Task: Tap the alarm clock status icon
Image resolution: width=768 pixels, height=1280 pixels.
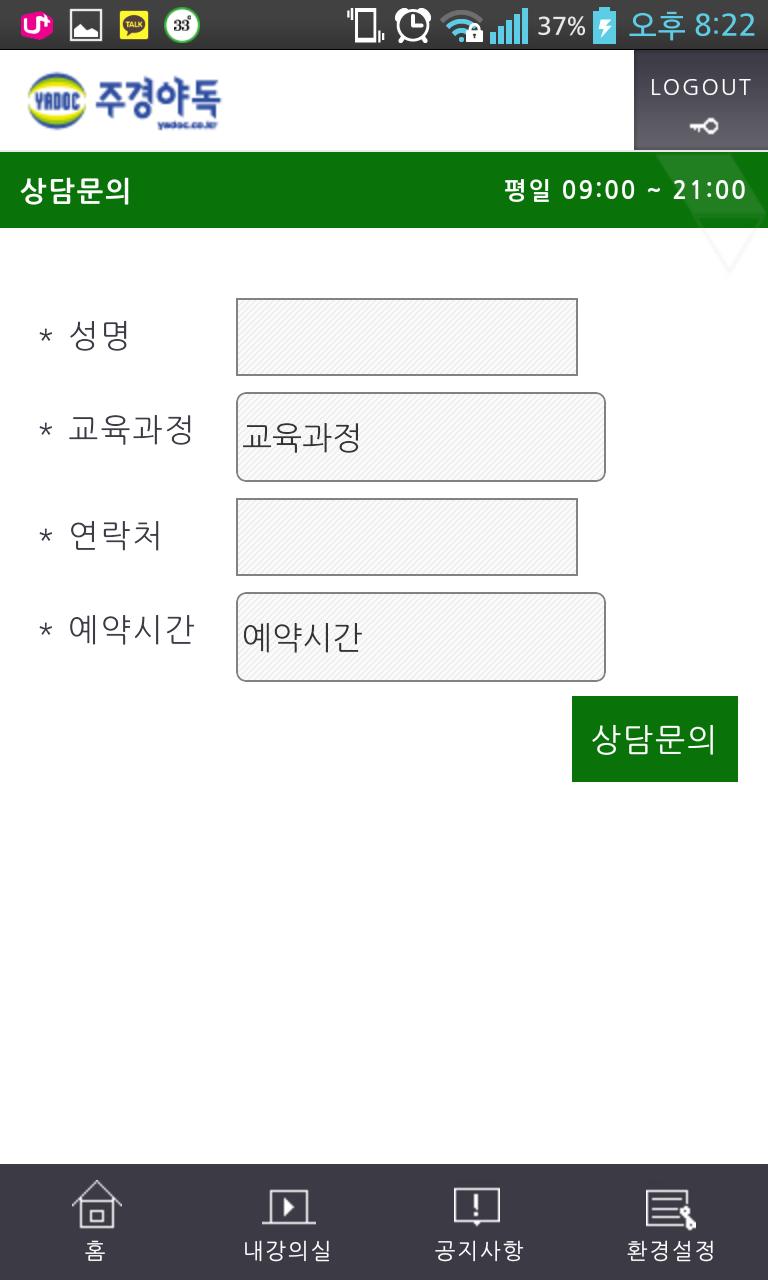Action: [412, 25]
